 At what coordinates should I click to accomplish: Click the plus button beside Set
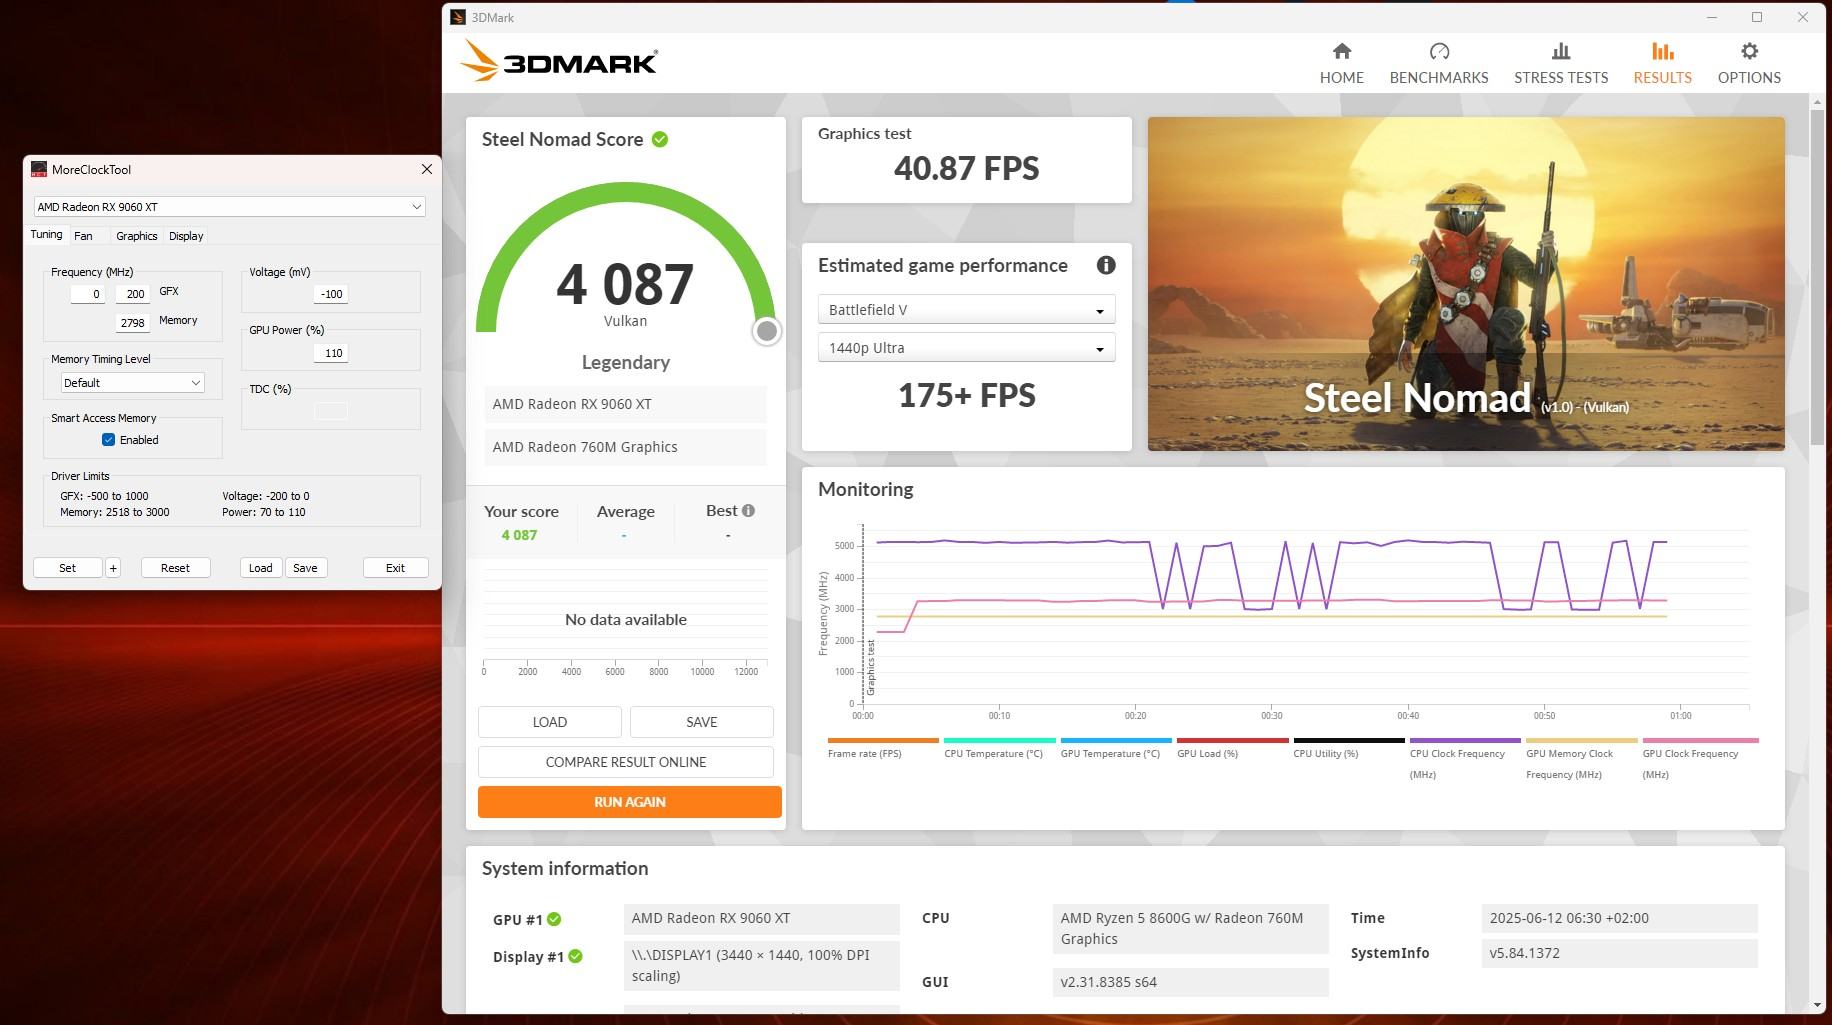113,568
